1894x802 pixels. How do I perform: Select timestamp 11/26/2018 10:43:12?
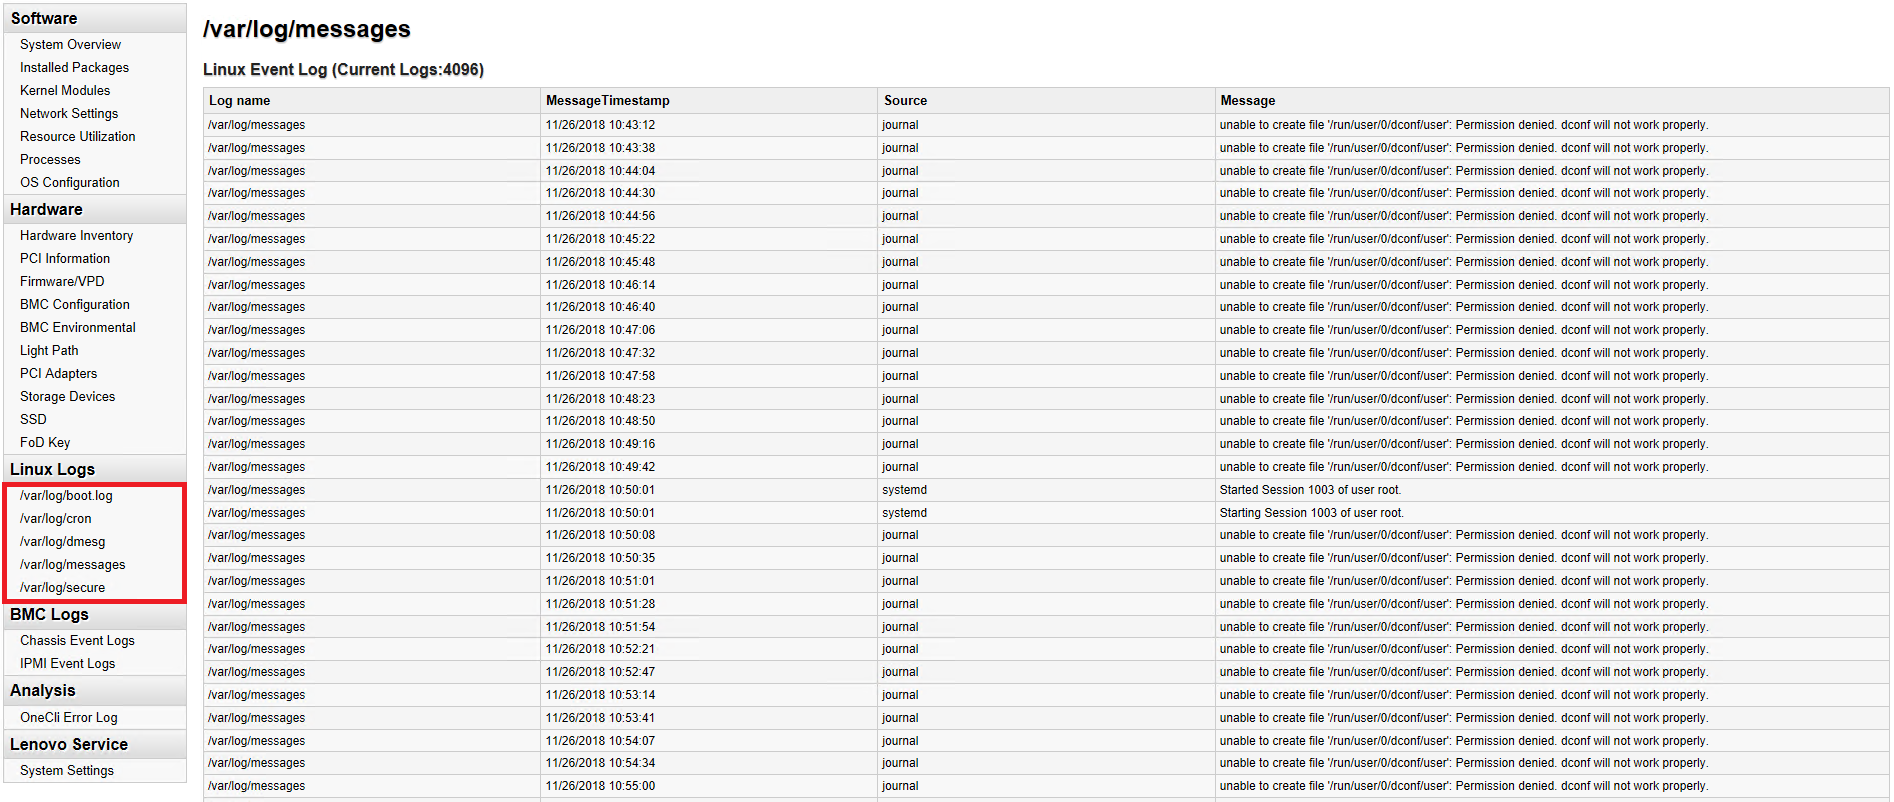click(x=600, y=125)
